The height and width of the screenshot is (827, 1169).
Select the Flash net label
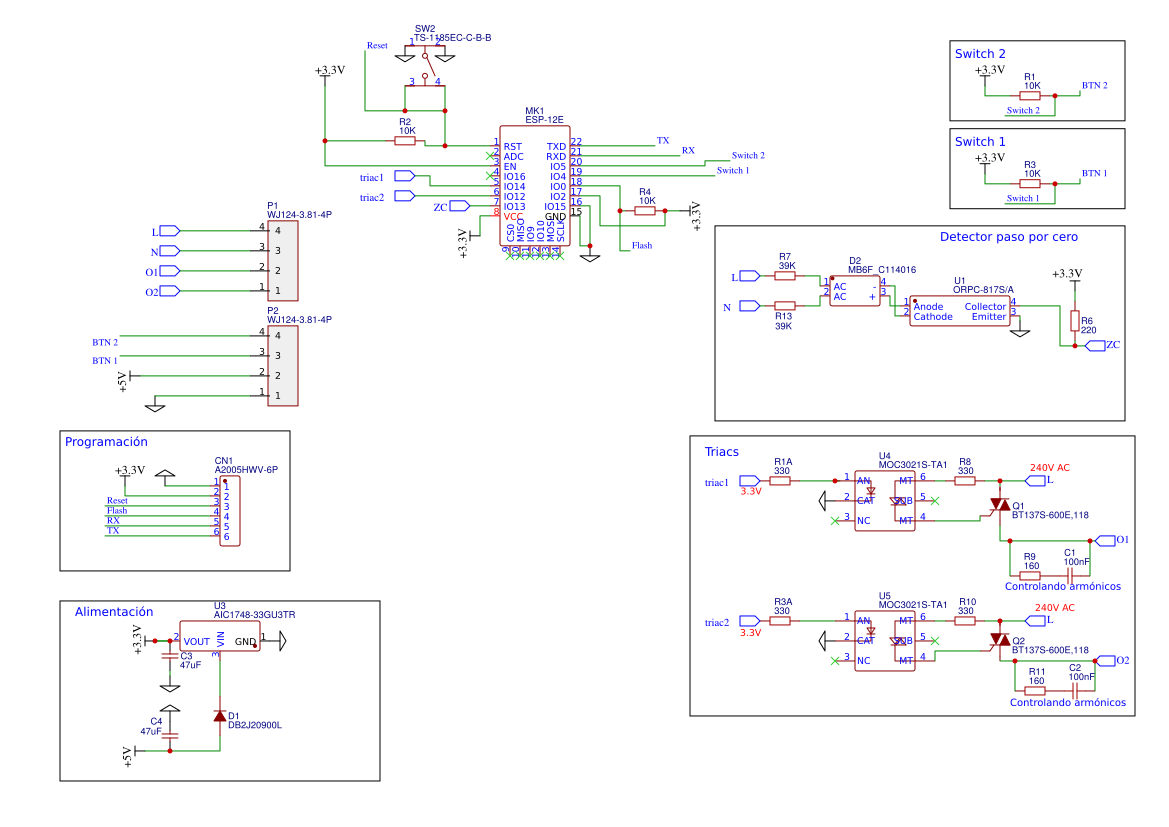coord(641,244)
